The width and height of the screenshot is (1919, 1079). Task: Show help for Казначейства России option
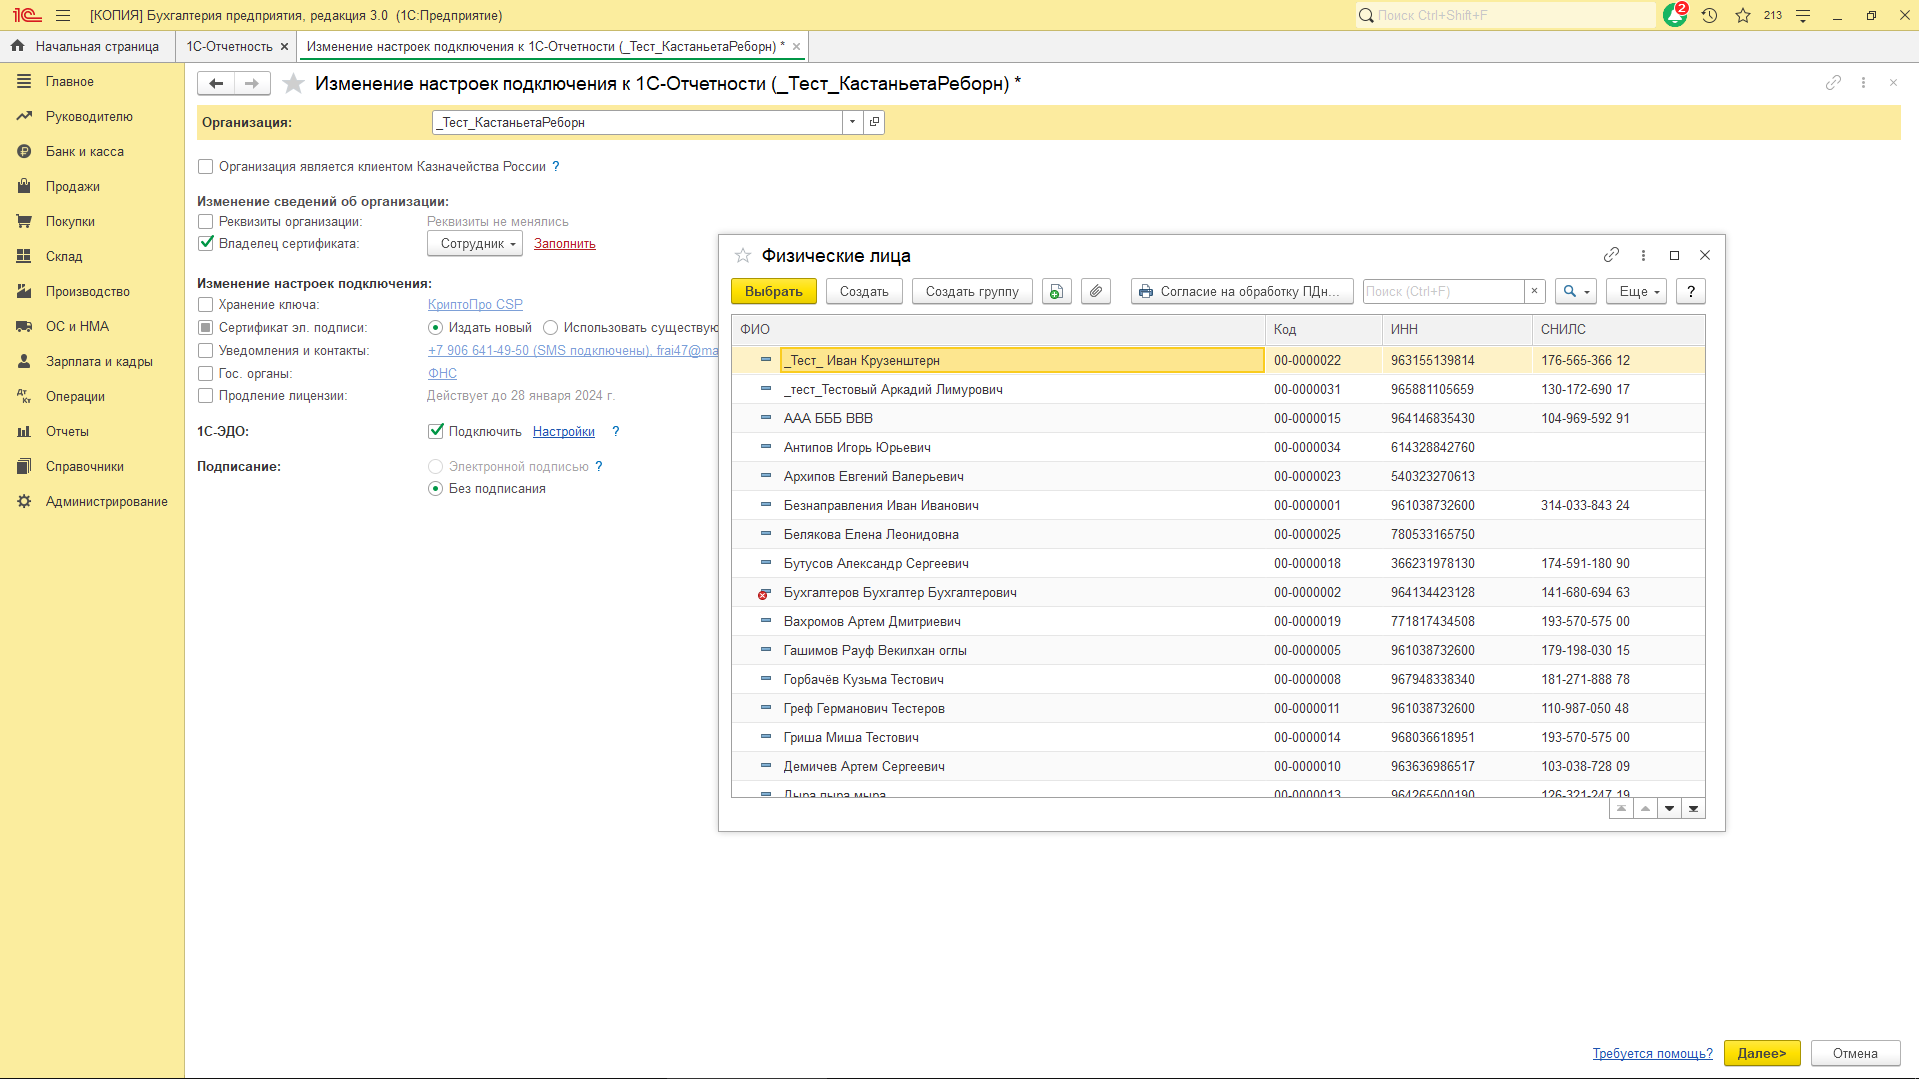[556, 167]
